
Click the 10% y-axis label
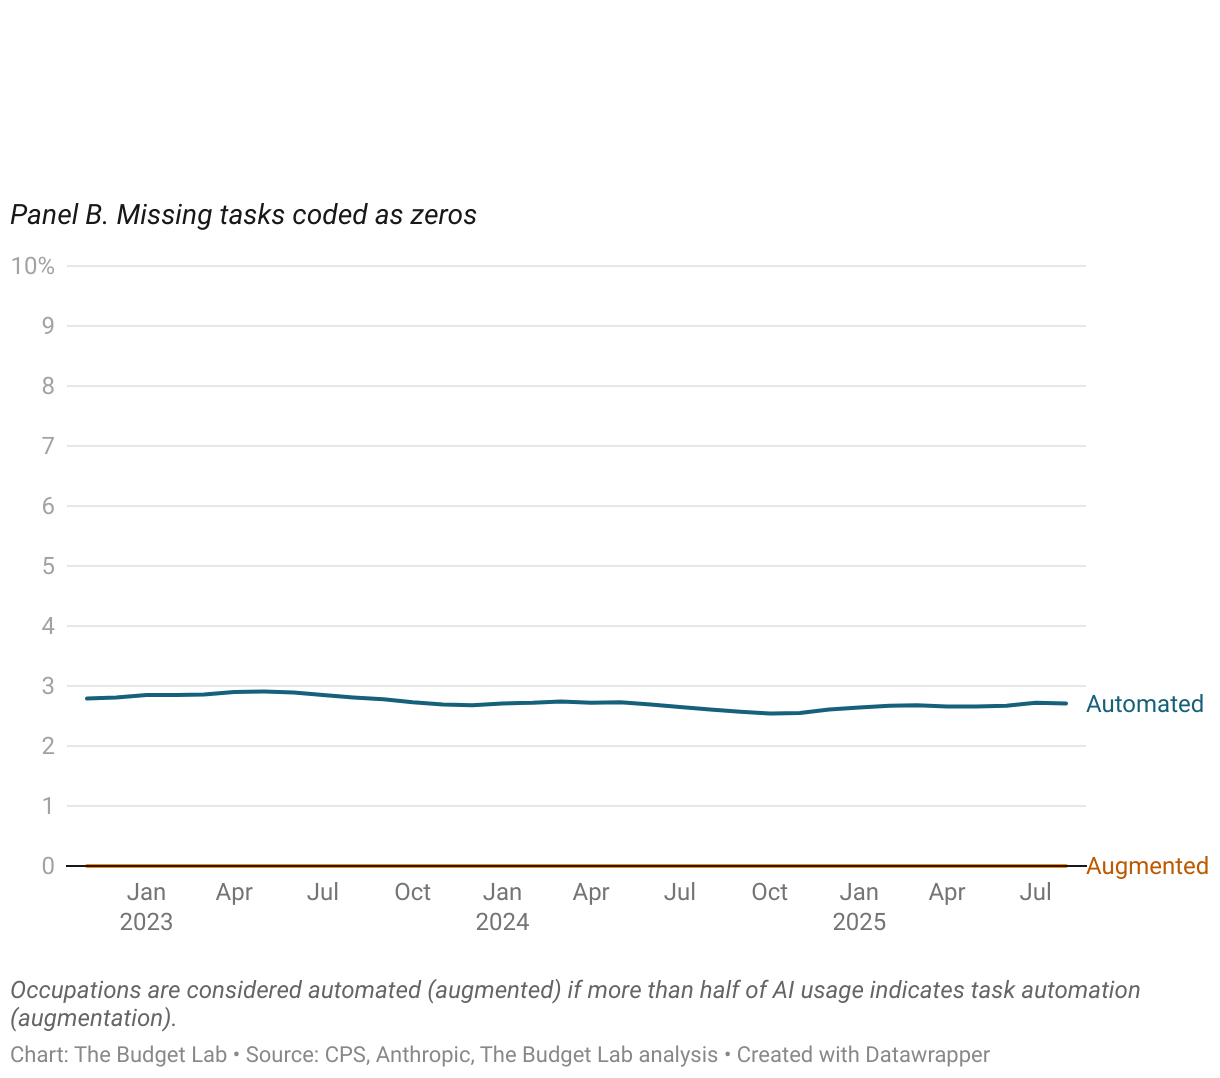[x=33, y=266]
